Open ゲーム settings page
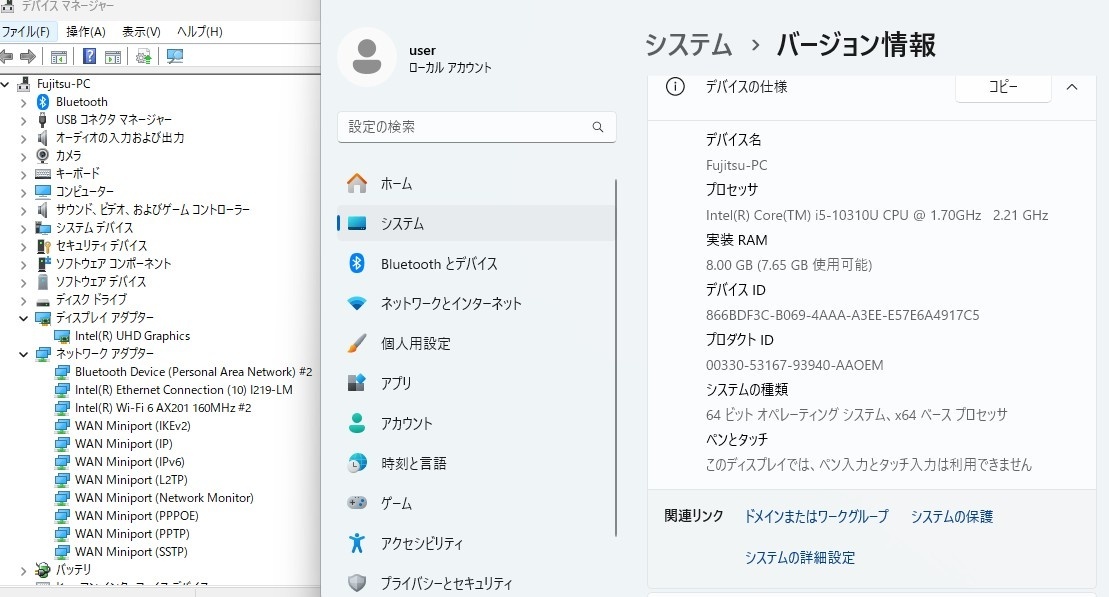Screen dimensions: 1109x597 click(476, 504)
